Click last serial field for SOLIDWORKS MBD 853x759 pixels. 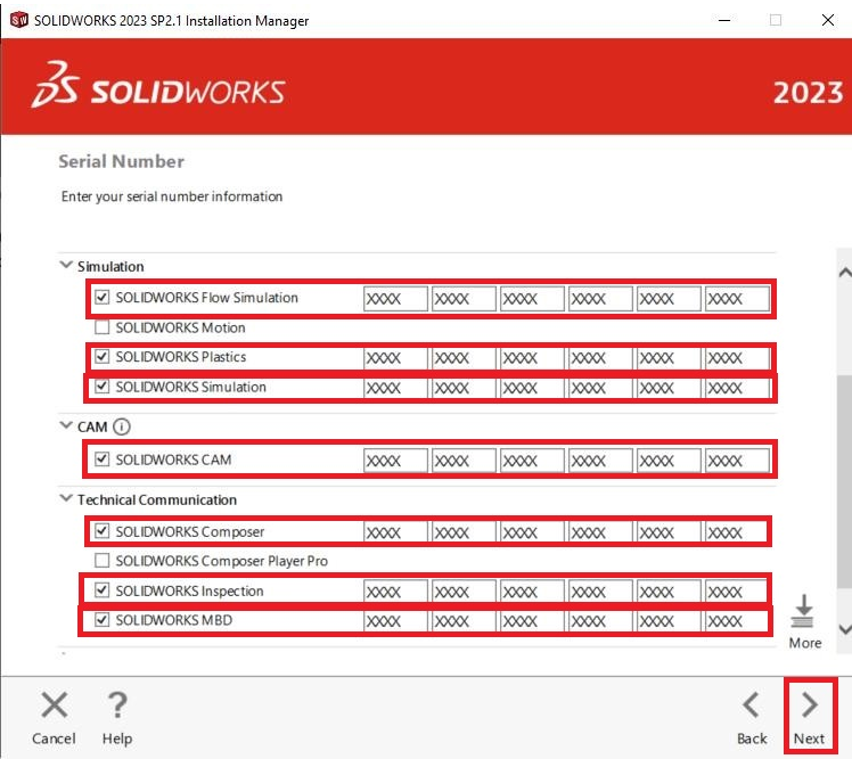point(737,621)
